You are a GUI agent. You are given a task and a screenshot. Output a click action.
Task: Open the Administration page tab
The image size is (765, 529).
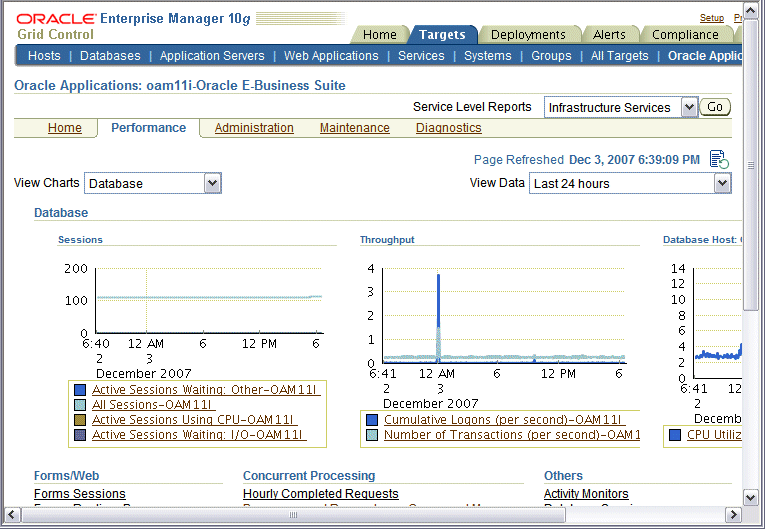254,128
